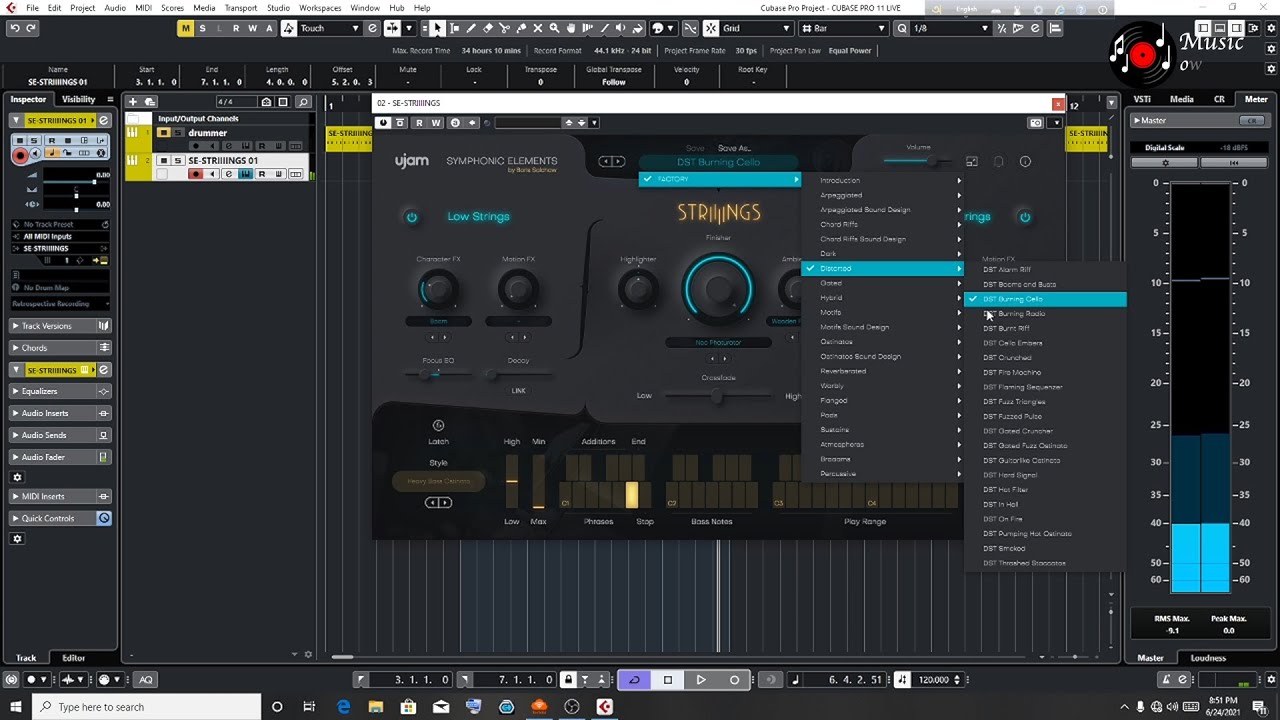This screenshot has width=1280, height=720.
Task: Open Microsoft Edge from the taskbar
Action: pos(343,707)
